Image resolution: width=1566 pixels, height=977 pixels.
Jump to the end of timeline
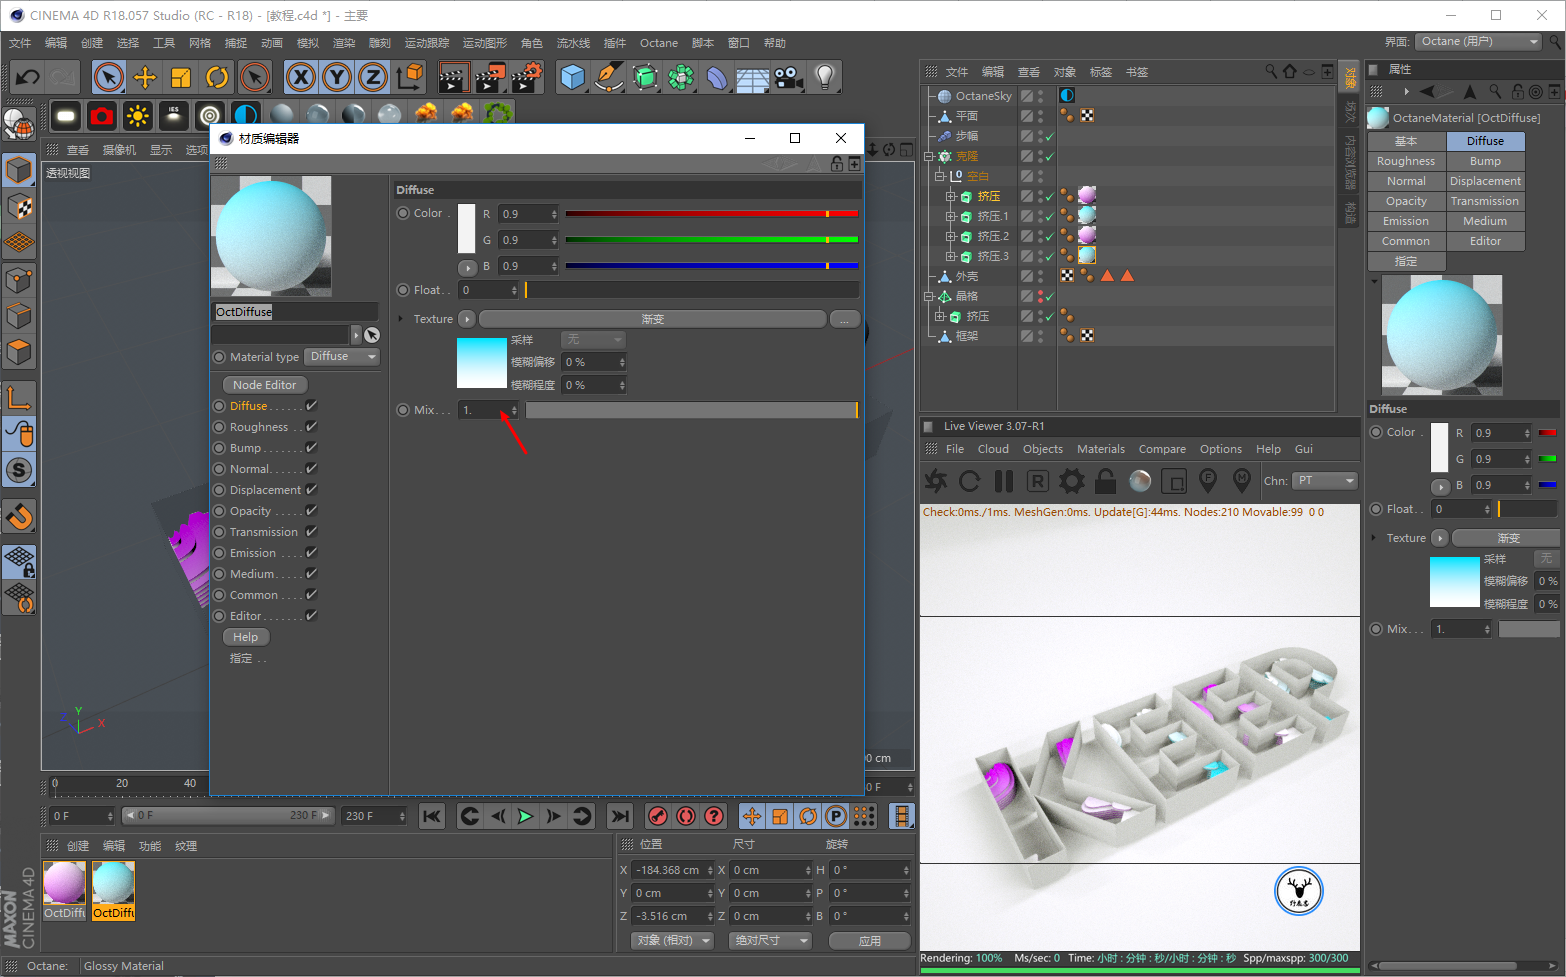620,817
